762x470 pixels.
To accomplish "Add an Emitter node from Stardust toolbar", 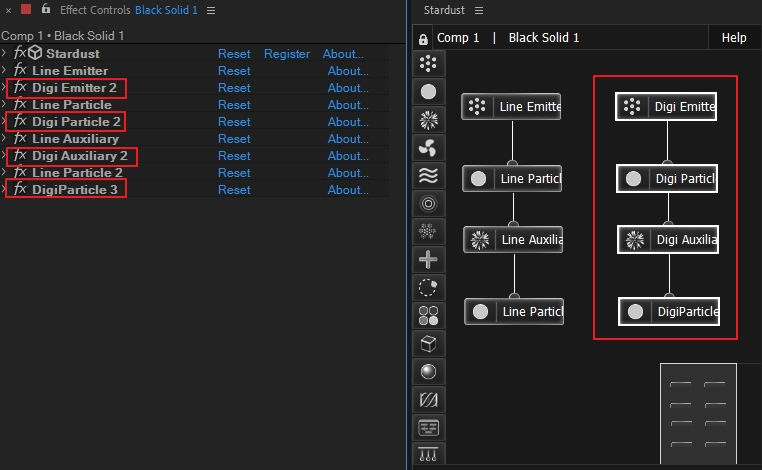I will (428, 64).
